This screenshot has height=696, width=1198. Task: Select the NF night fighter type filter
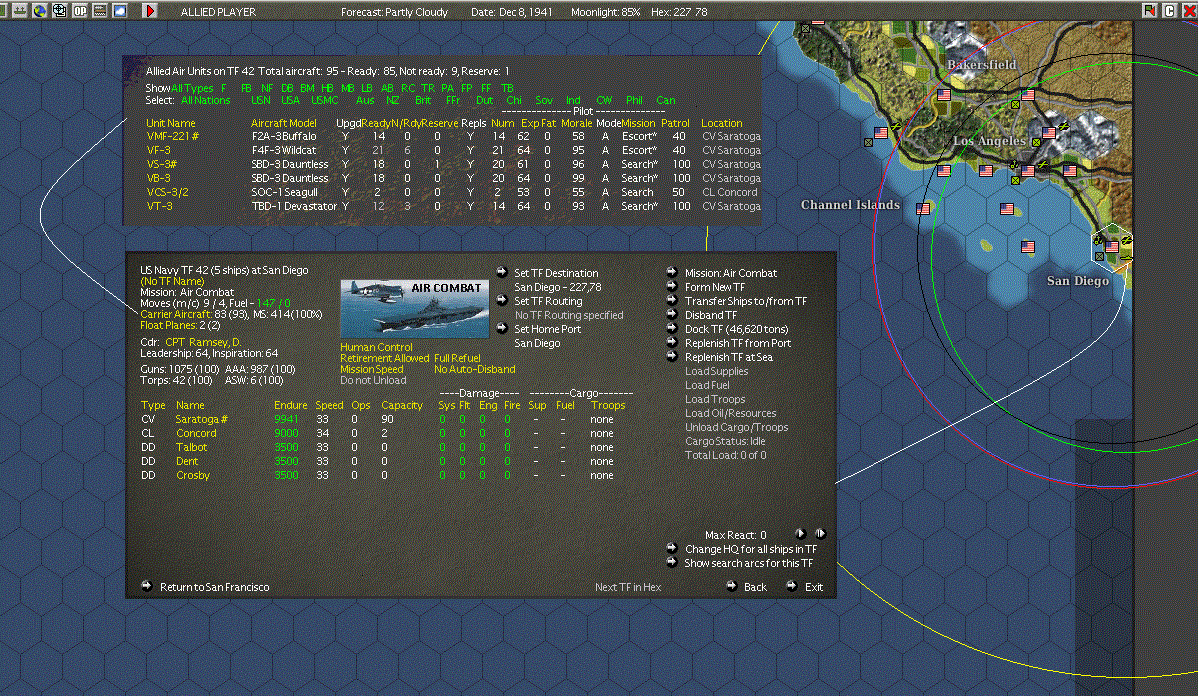click(267, 88)
